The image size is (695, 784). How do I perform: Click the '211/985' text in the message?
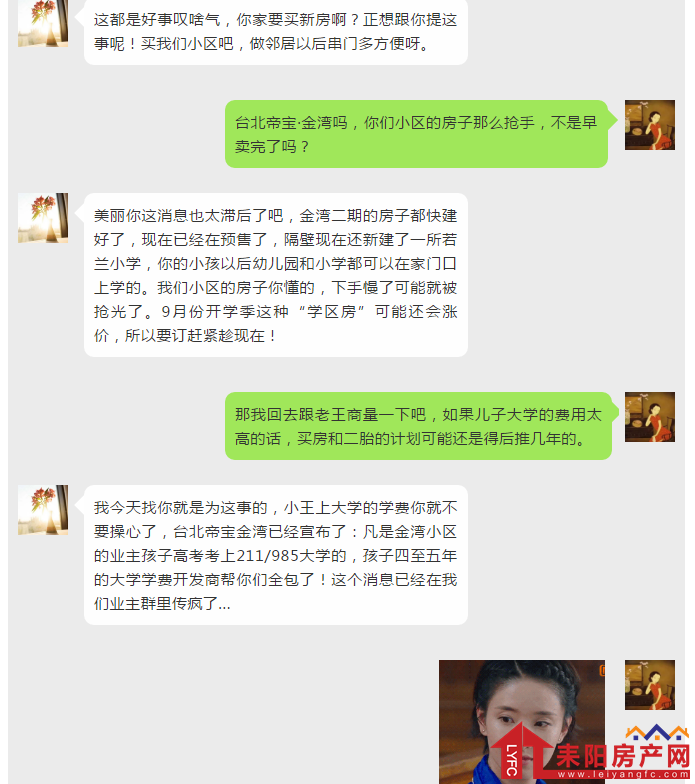tap(268, 556)
